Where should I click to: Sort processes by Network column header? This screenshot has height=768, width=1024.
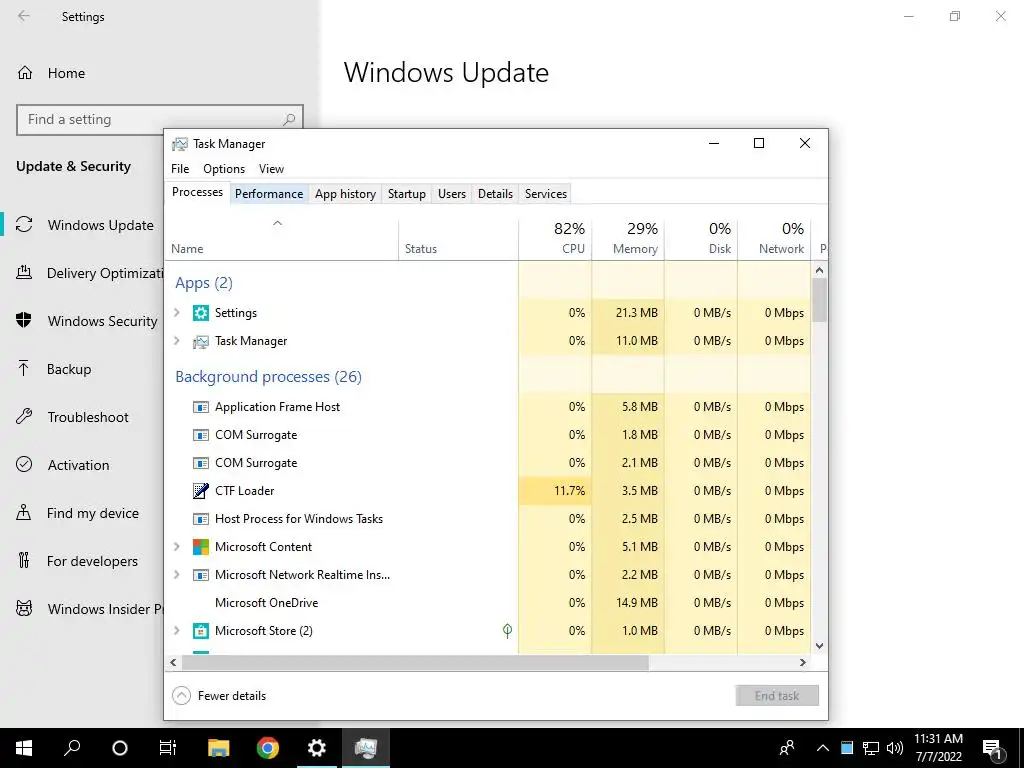[x=775, y=238]
